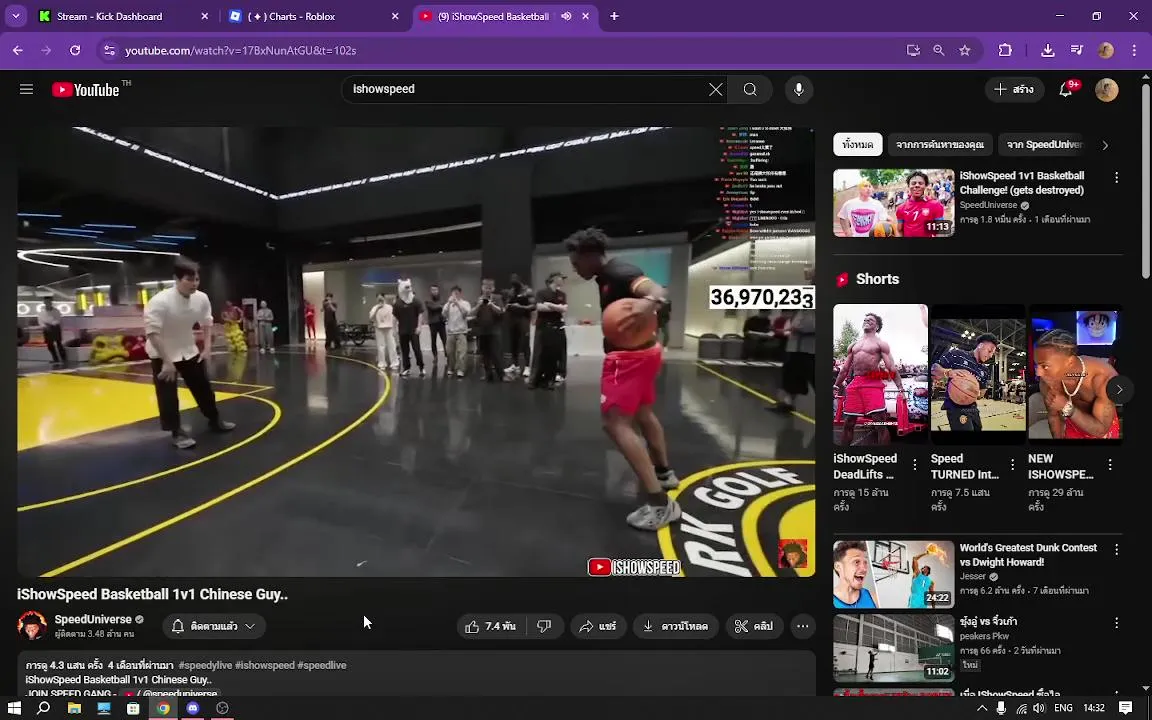Screen dimensions: 1152x720
Task: Open more actions ellipsis under video
Action: click(803, 626)
